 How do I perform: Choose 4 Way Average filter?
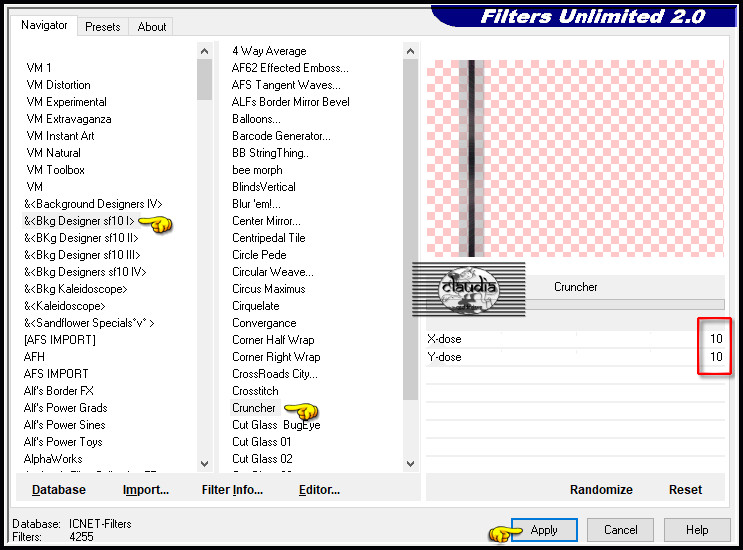(x=269, y=51)
